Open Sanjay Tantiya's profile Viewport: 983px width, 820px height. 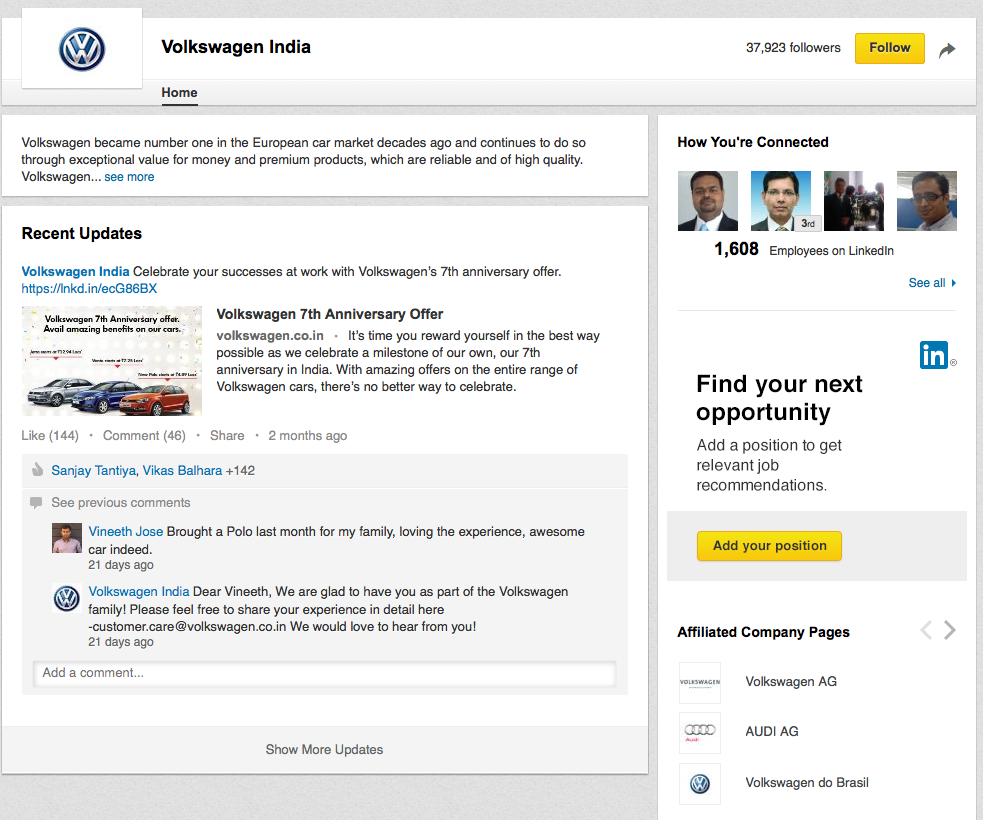93,470
